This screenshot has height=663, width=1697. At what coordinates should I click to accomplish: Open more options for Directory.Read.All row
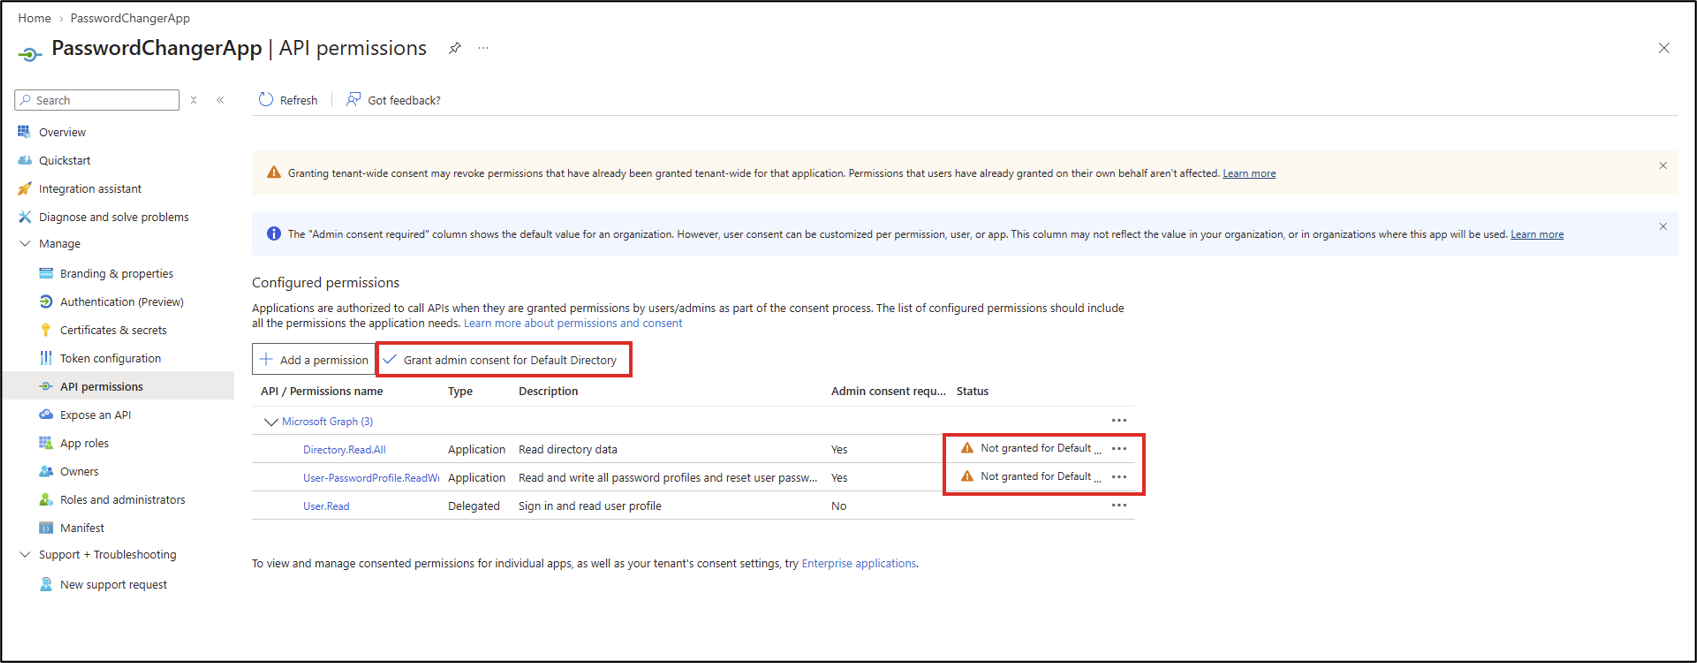[x=1119, y=449]
